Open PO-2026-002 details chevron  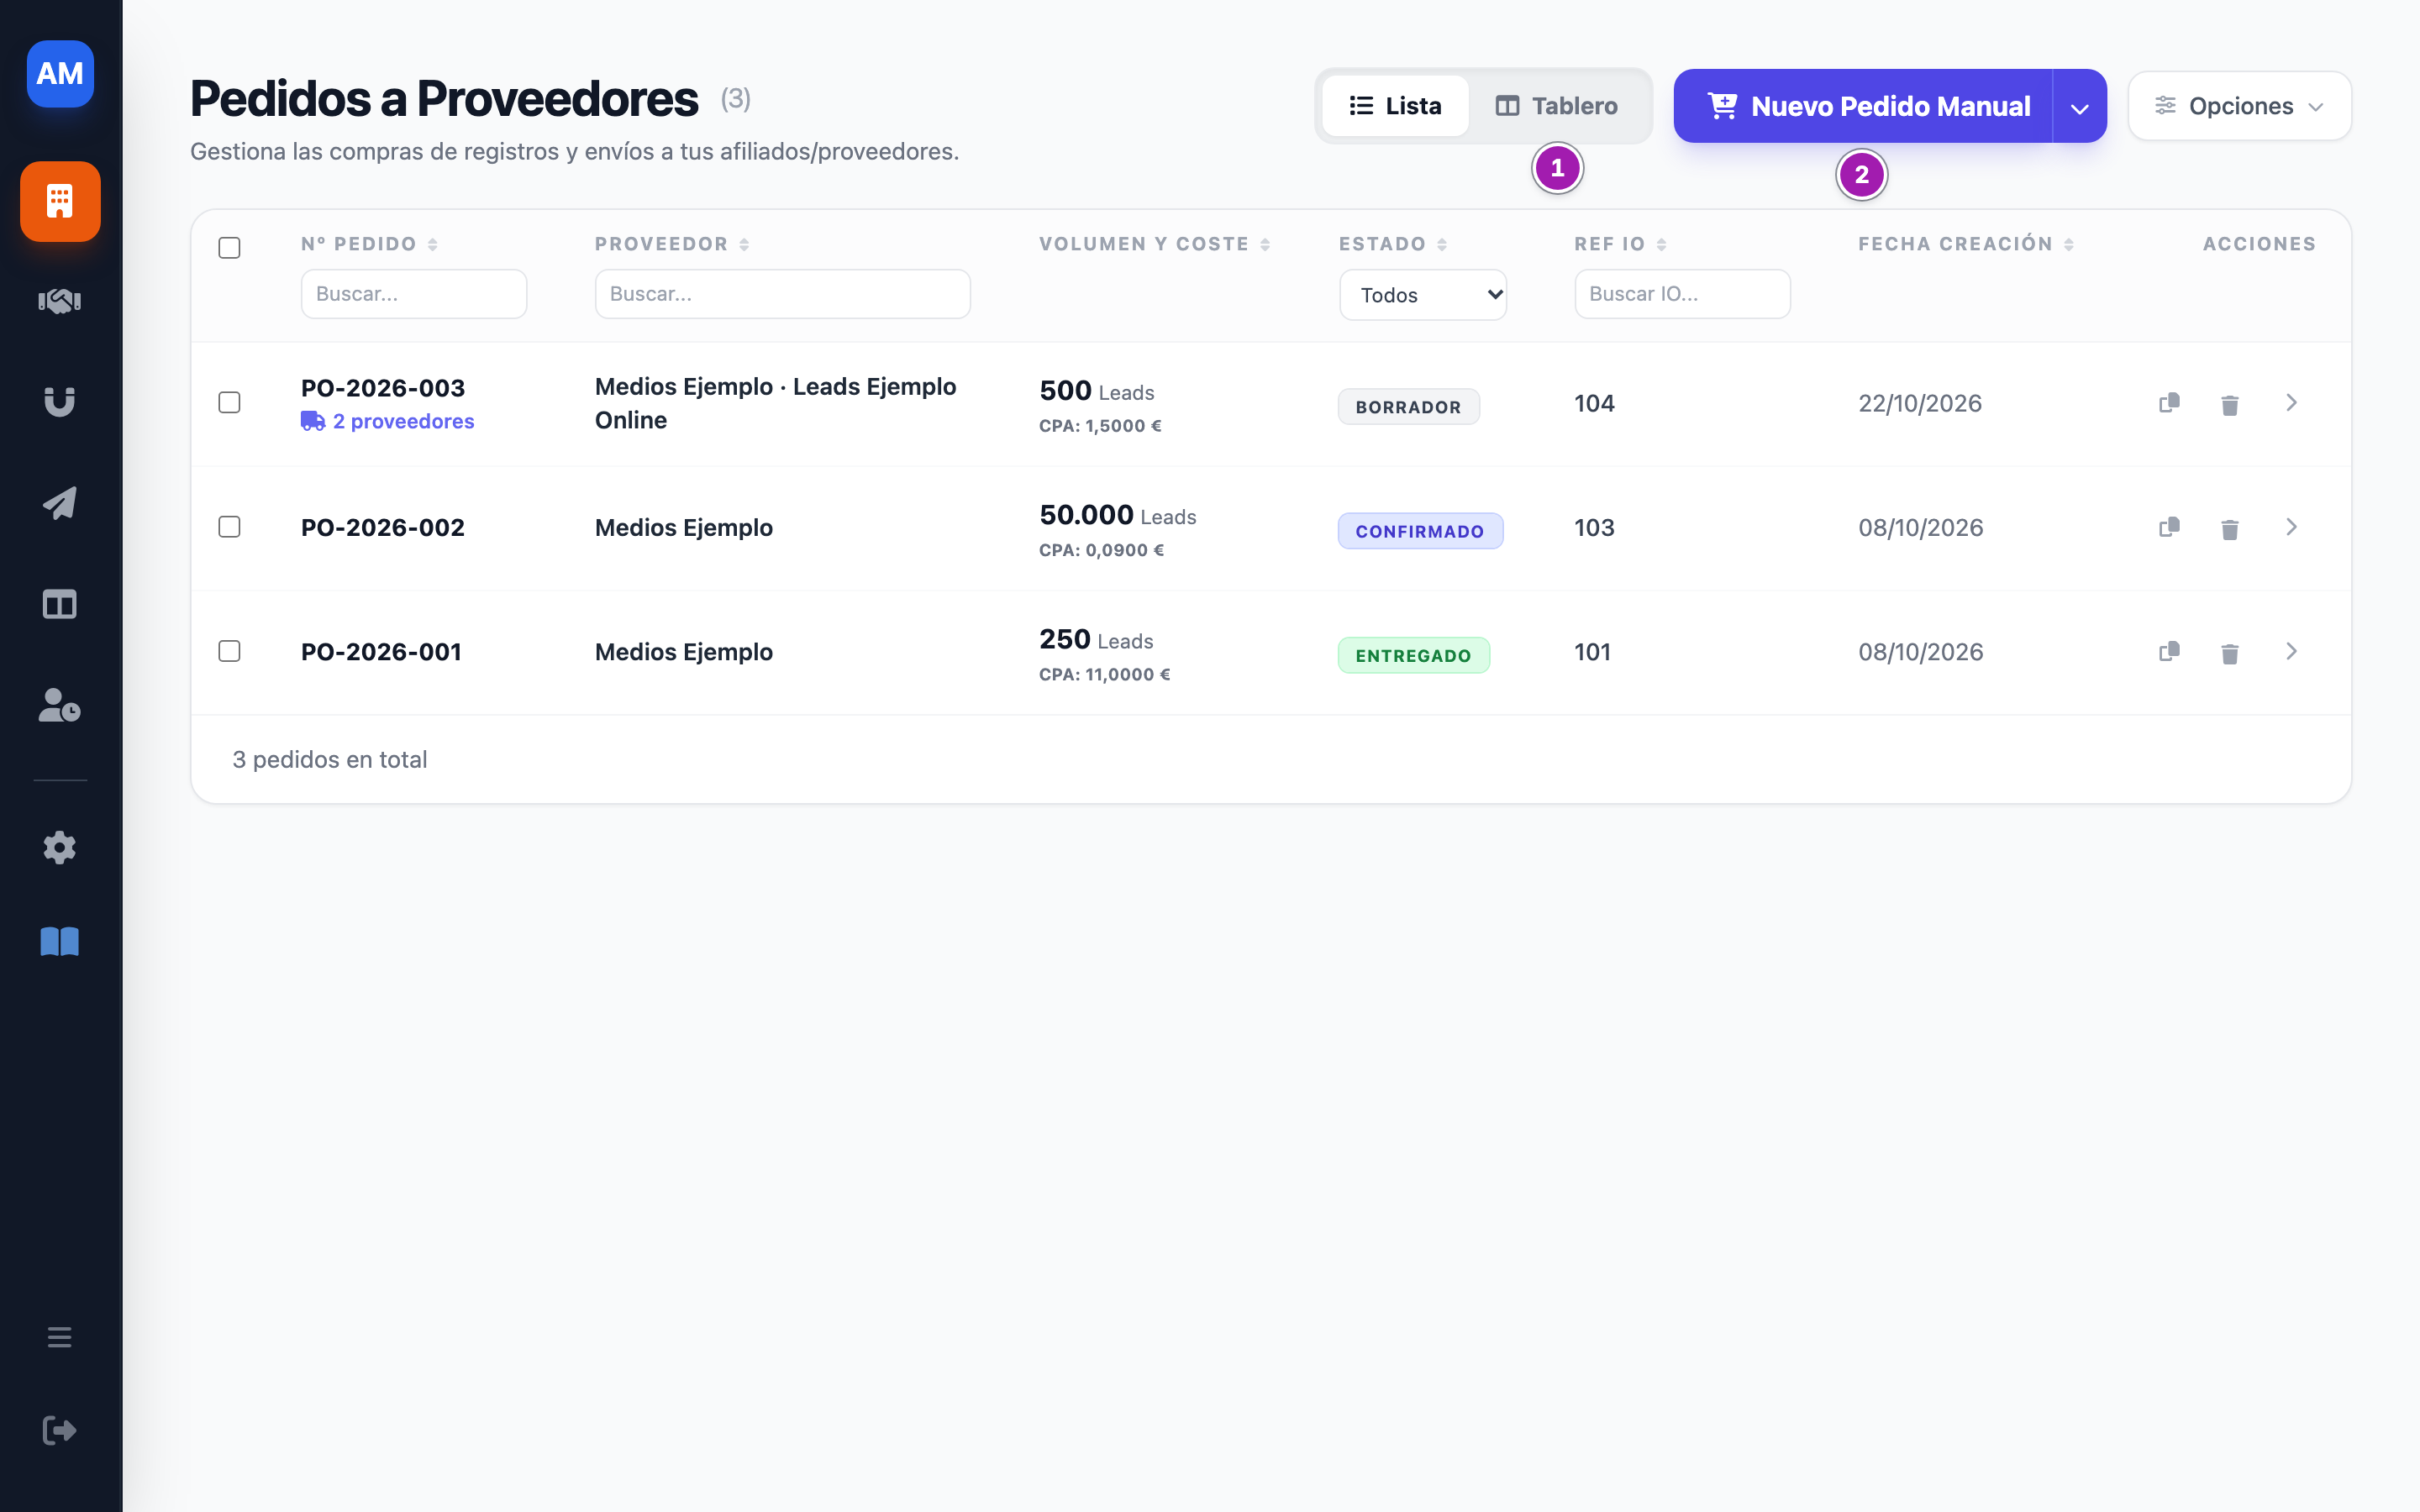click(x=2292, y=527)
